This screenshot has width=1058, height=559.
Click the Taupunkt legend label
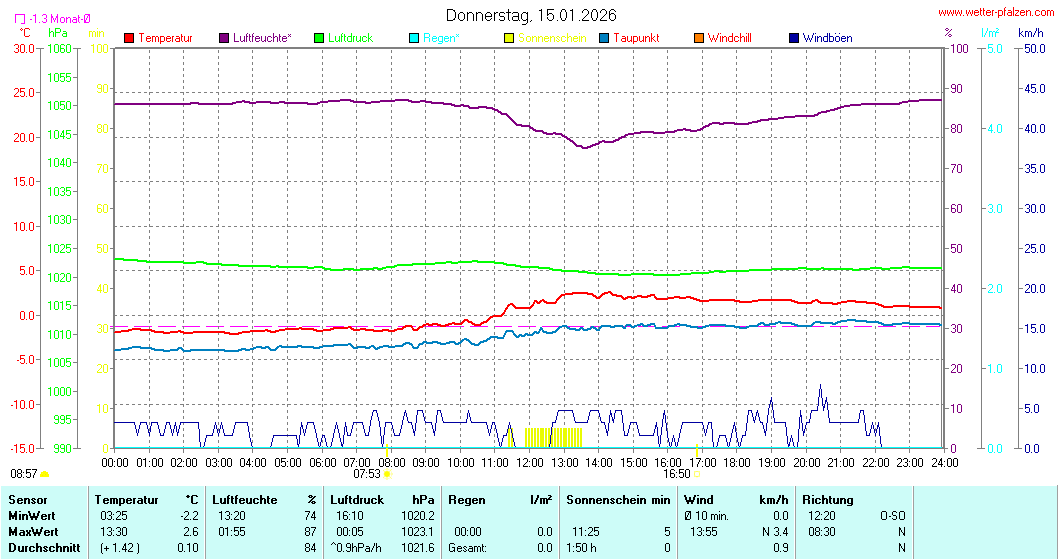click(x=634, y=38)
